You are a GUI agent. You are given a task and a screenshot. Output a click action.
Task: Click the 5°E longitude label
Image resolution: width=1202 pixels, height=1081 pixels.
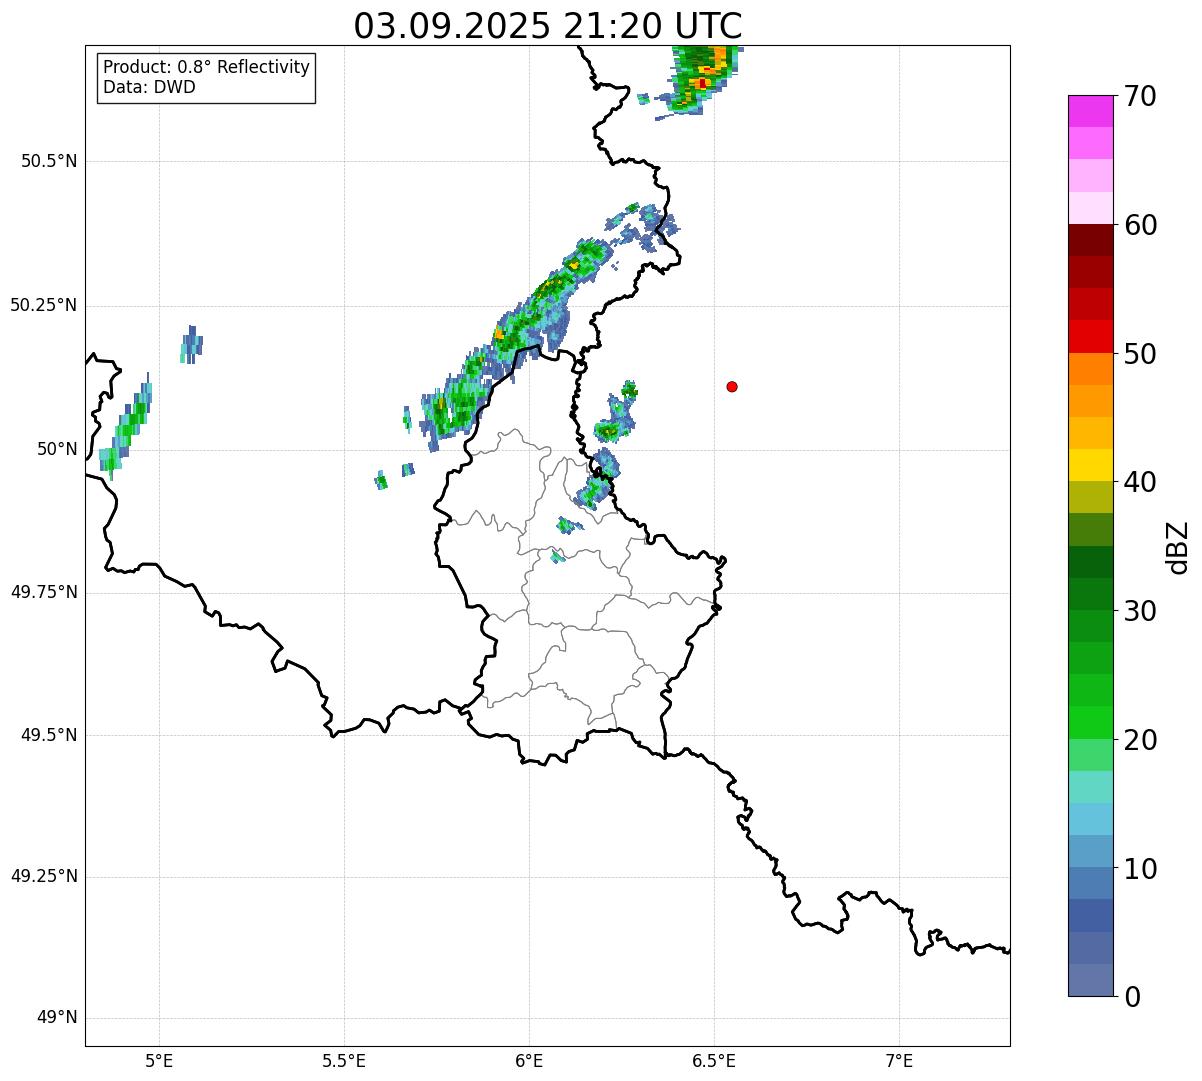159,1060
